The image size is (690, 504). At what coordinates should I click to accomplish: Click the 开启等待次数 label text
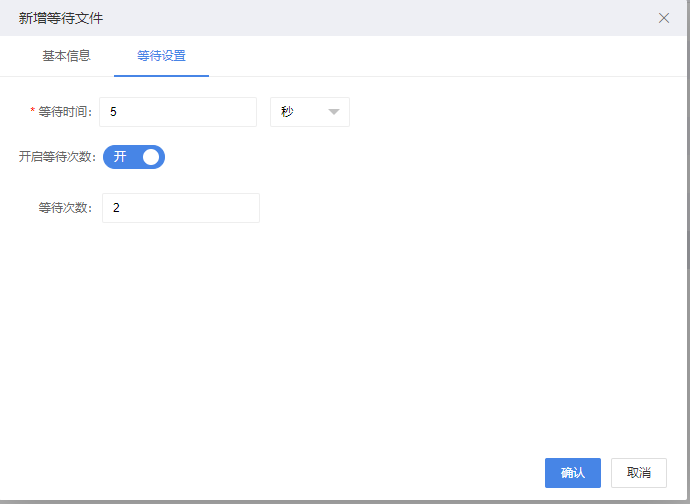pyautogui.click(x=57, y=157)
